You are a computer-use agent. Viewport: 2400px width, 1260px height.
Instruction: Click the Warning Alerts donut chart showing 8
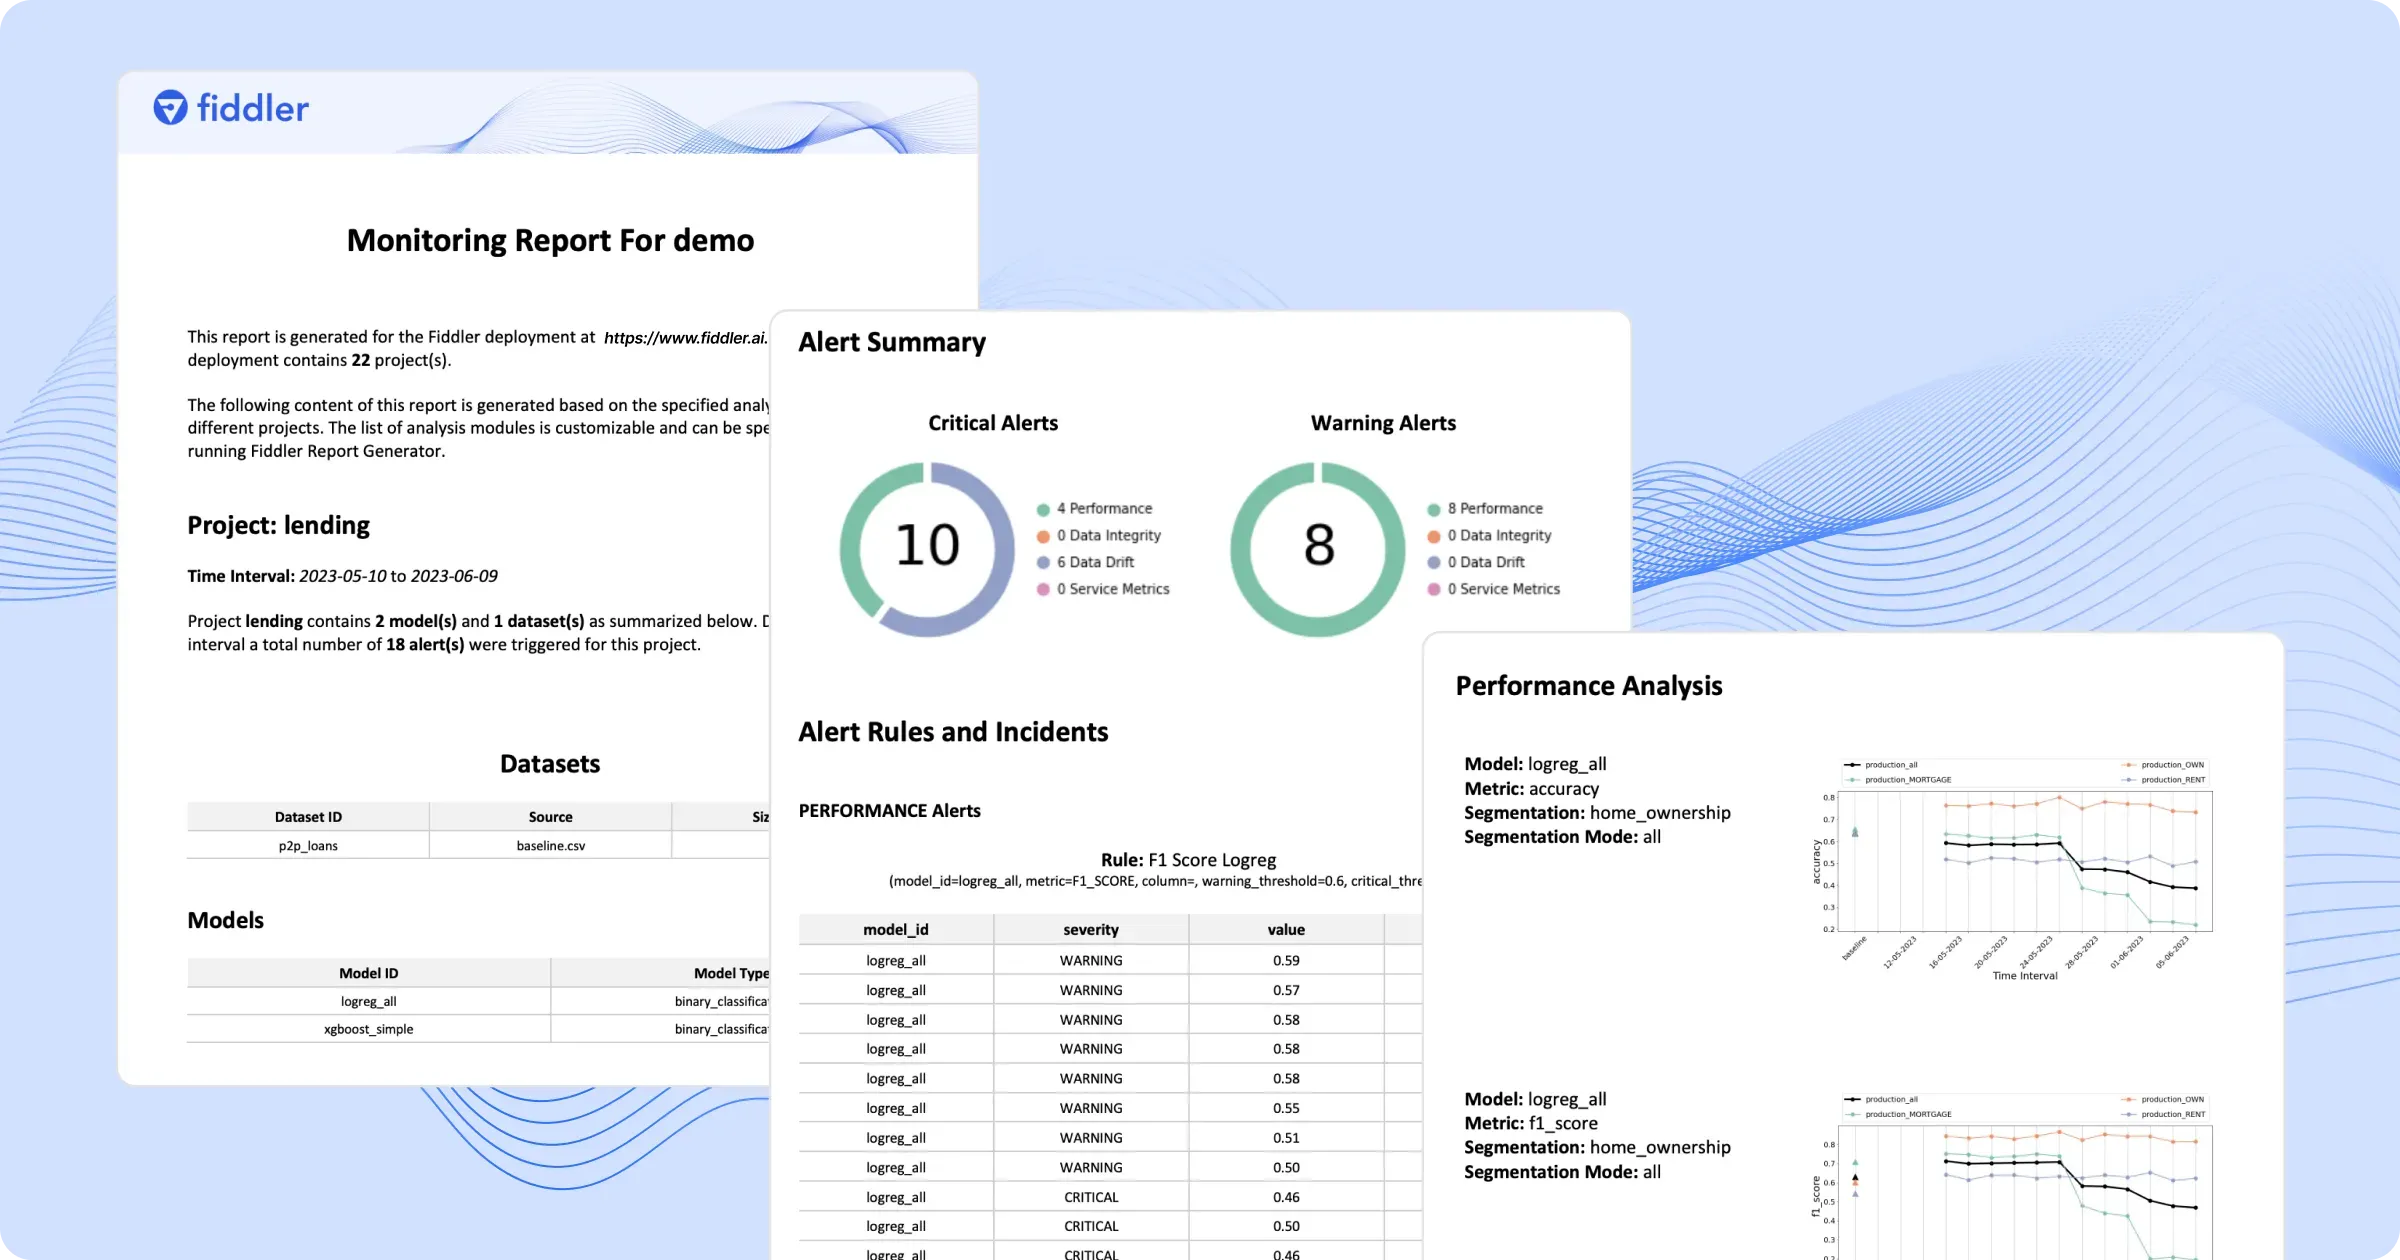tap(1318, 548)
